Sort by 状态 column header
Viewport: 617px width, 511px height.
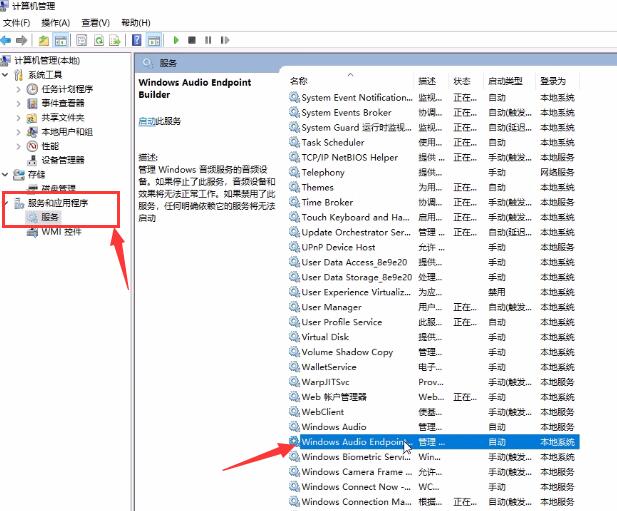462,81
